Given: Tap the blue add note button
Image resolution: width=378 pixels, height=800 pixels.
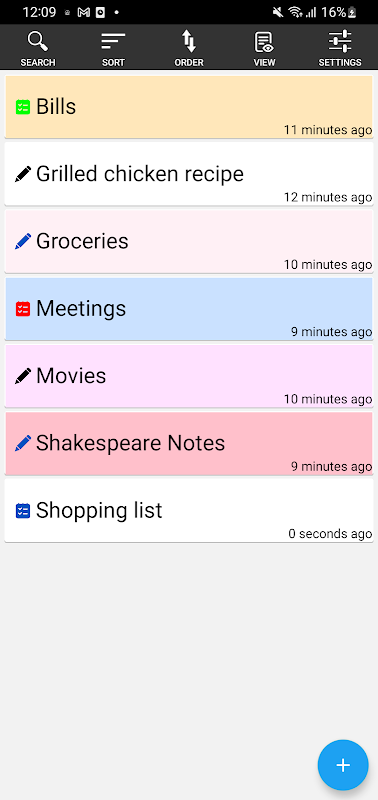Looking at the screenshot, I should [343, 765].
